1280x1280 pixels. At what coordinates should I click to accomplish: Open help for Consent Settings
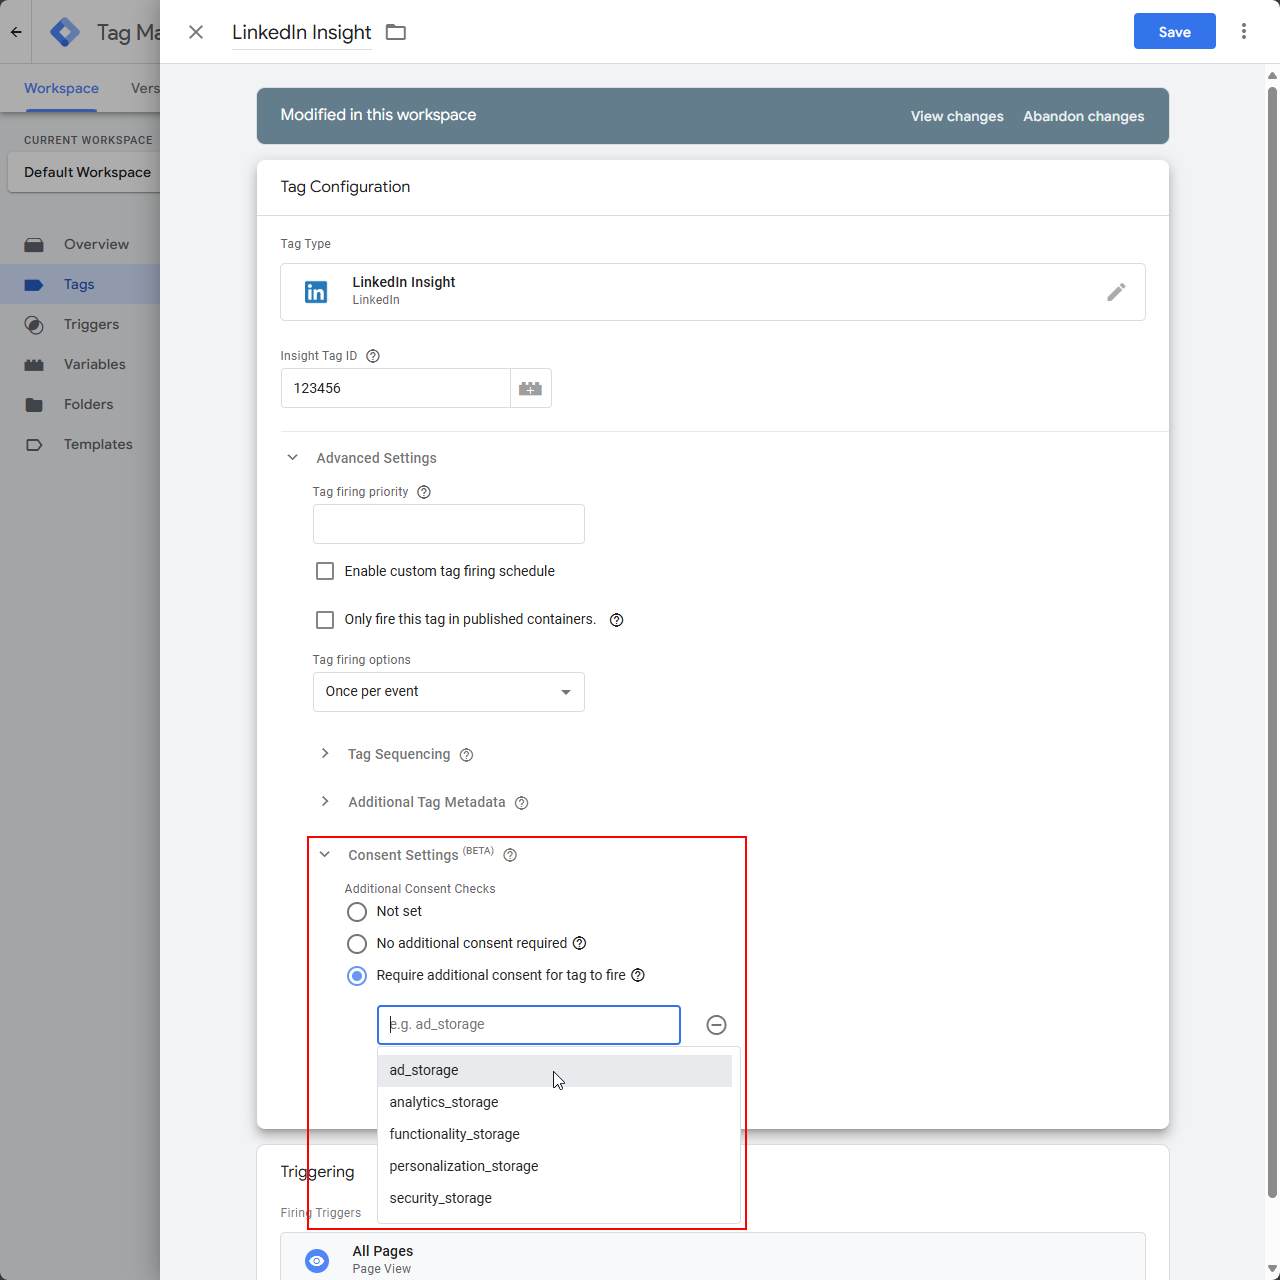tap(510, 855)
